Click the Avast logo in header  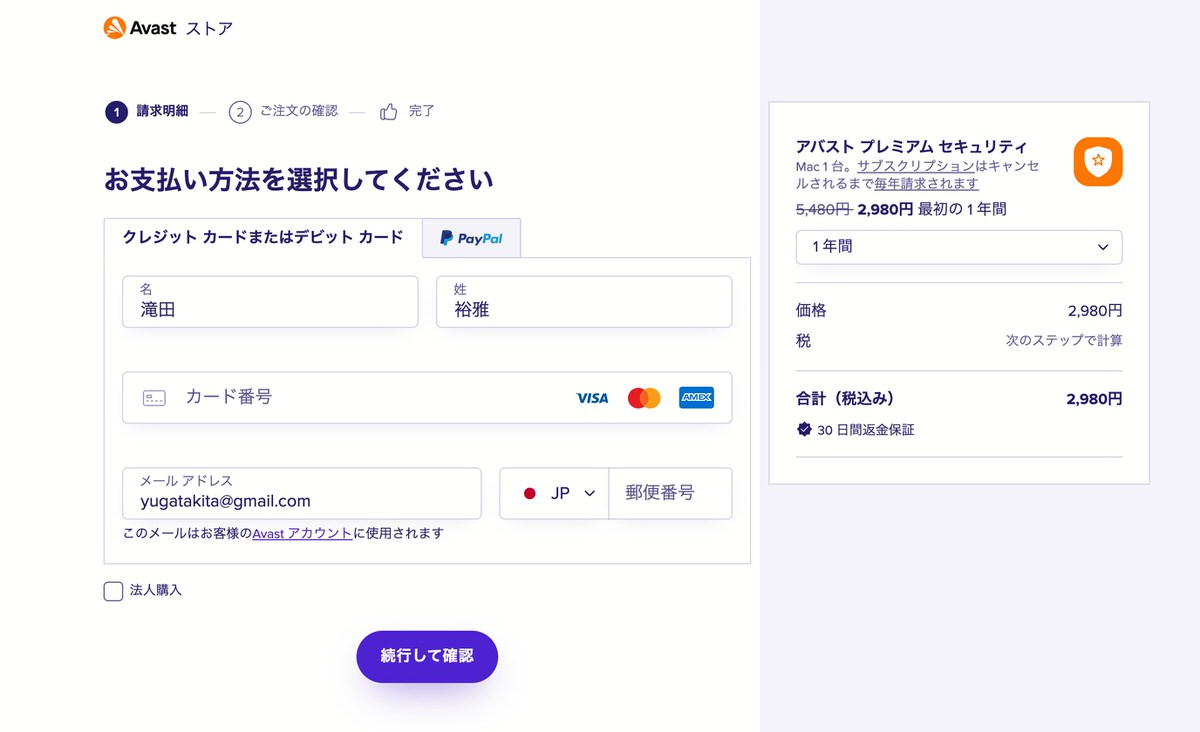[x=139, y=28]
